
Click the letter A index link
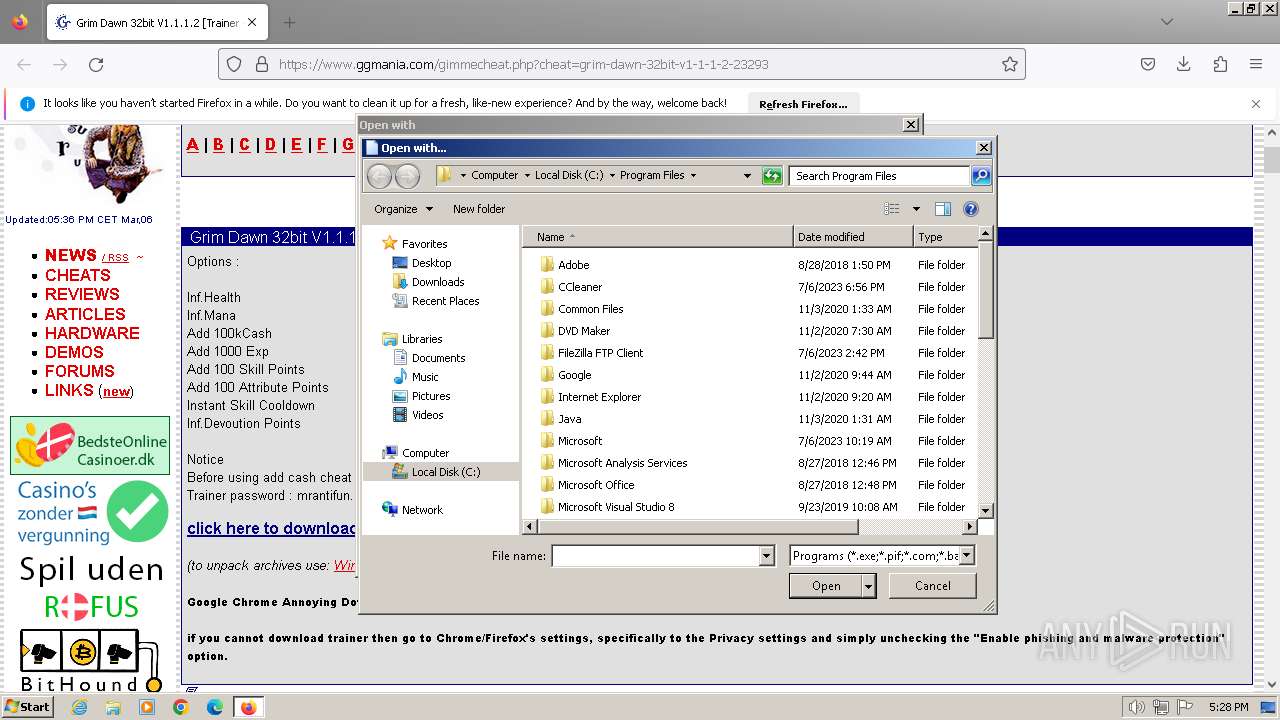(193, 145)
